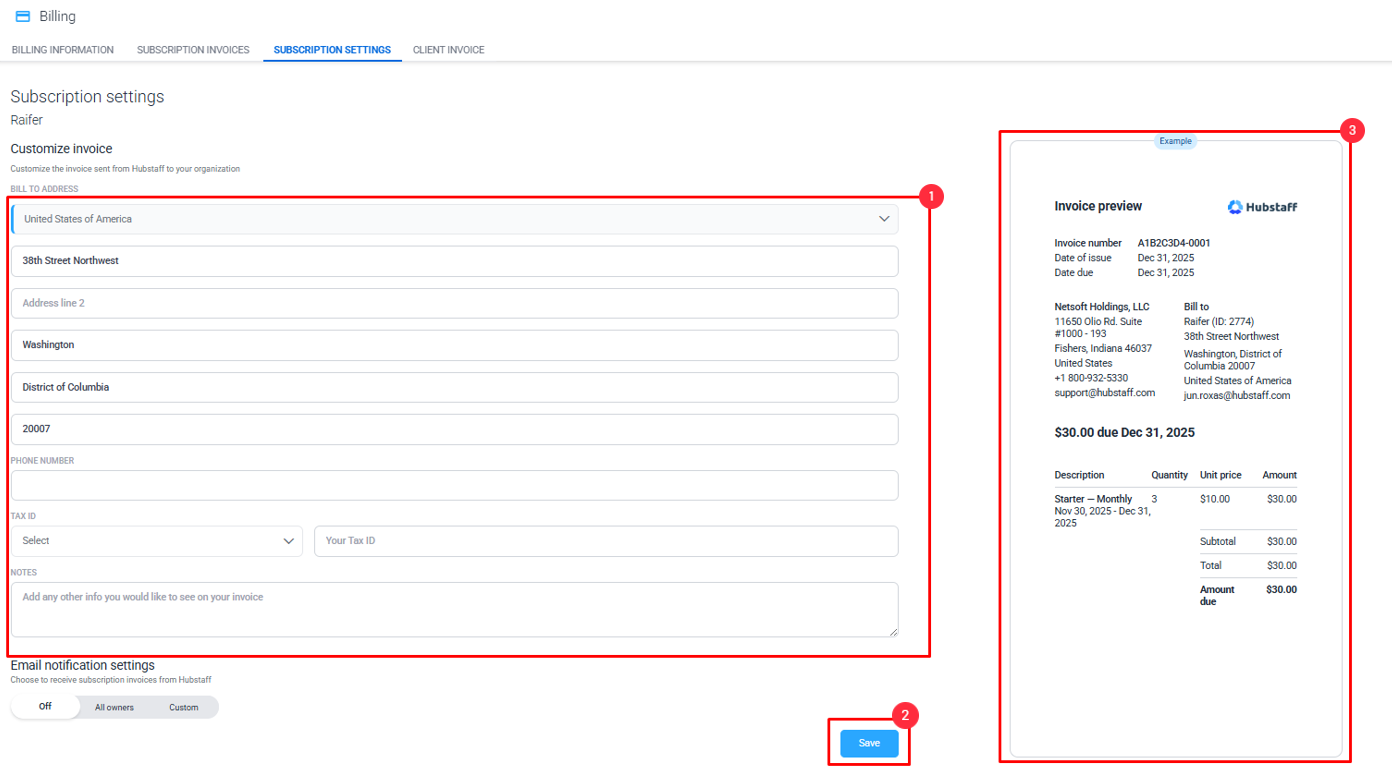The width and height of the screenshot is (1392, 778).
Task: Open the Billing Information tab
Action: [63, 50]
